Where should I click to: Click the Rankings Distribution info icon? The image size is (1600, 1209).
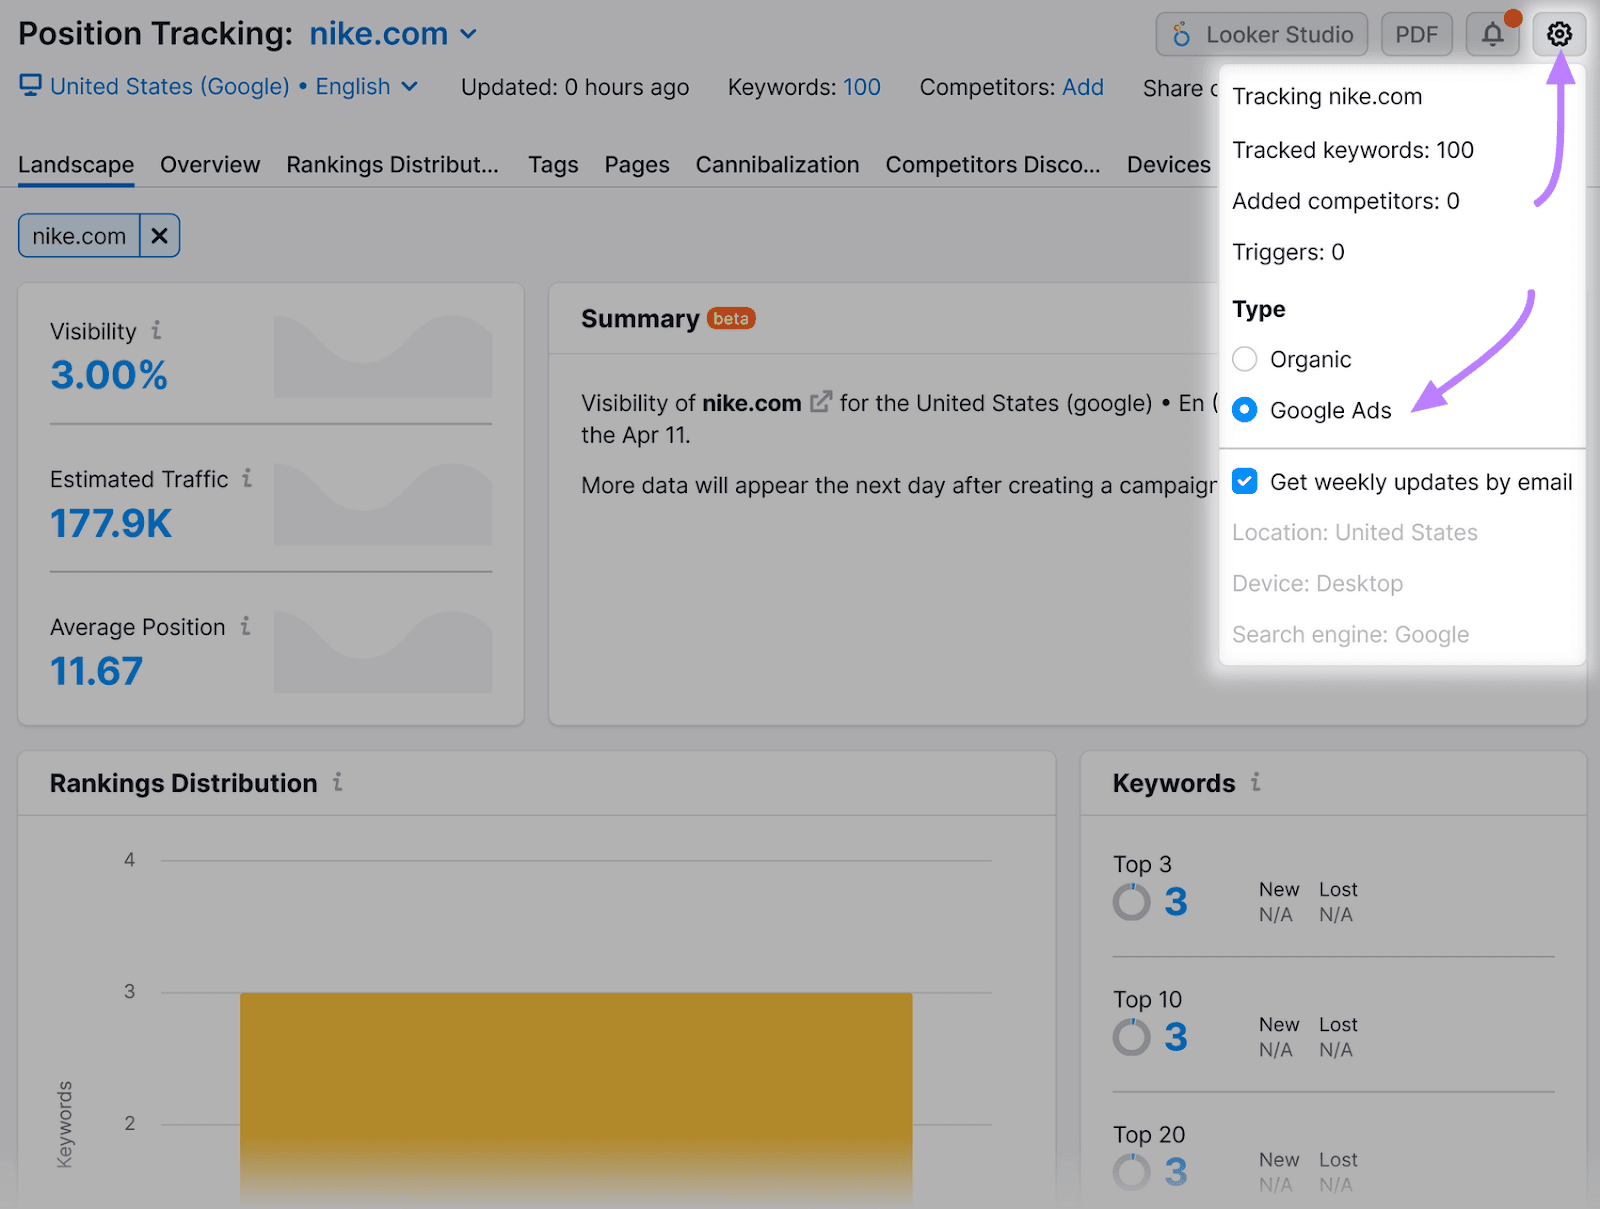coord(338,783)
